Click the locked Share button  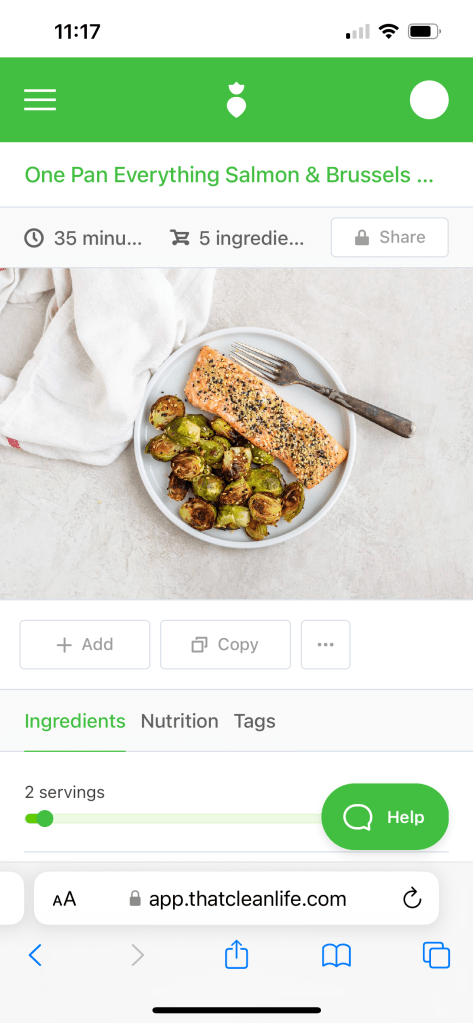click(x=389, y=237)
